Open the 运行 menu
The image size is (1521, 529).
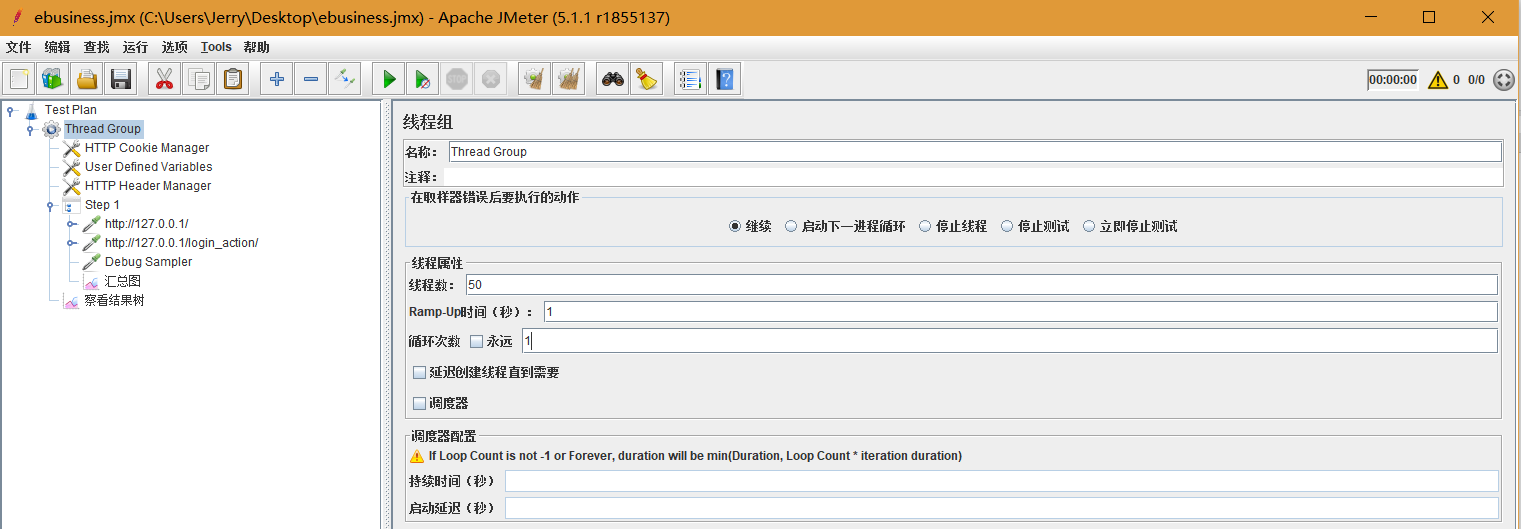point(135,47)
